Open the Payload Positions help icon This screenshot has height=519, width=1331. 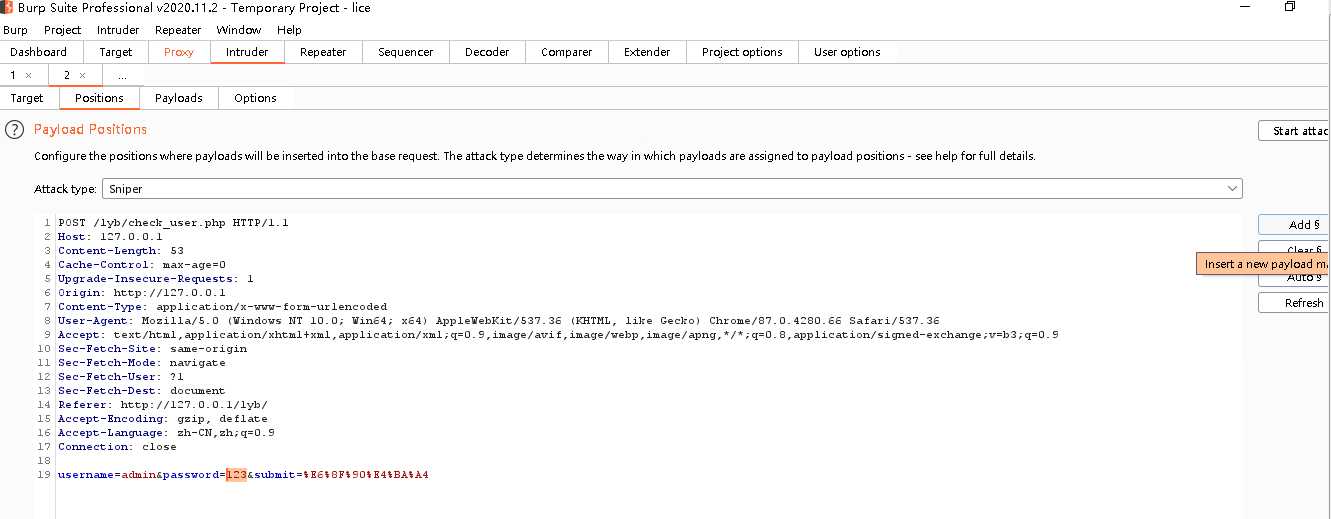point(14,130)
